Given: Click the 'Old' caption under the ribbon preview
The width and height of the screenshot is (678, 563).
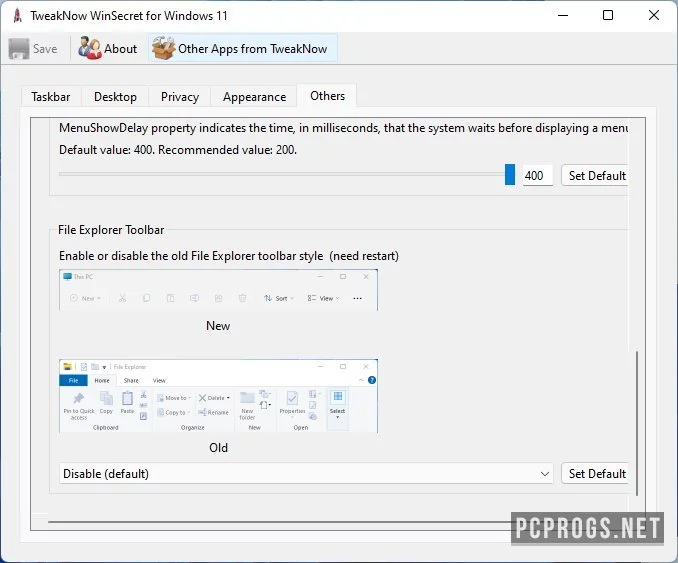Looking at the screenshot, I should (x=218, y=448).
